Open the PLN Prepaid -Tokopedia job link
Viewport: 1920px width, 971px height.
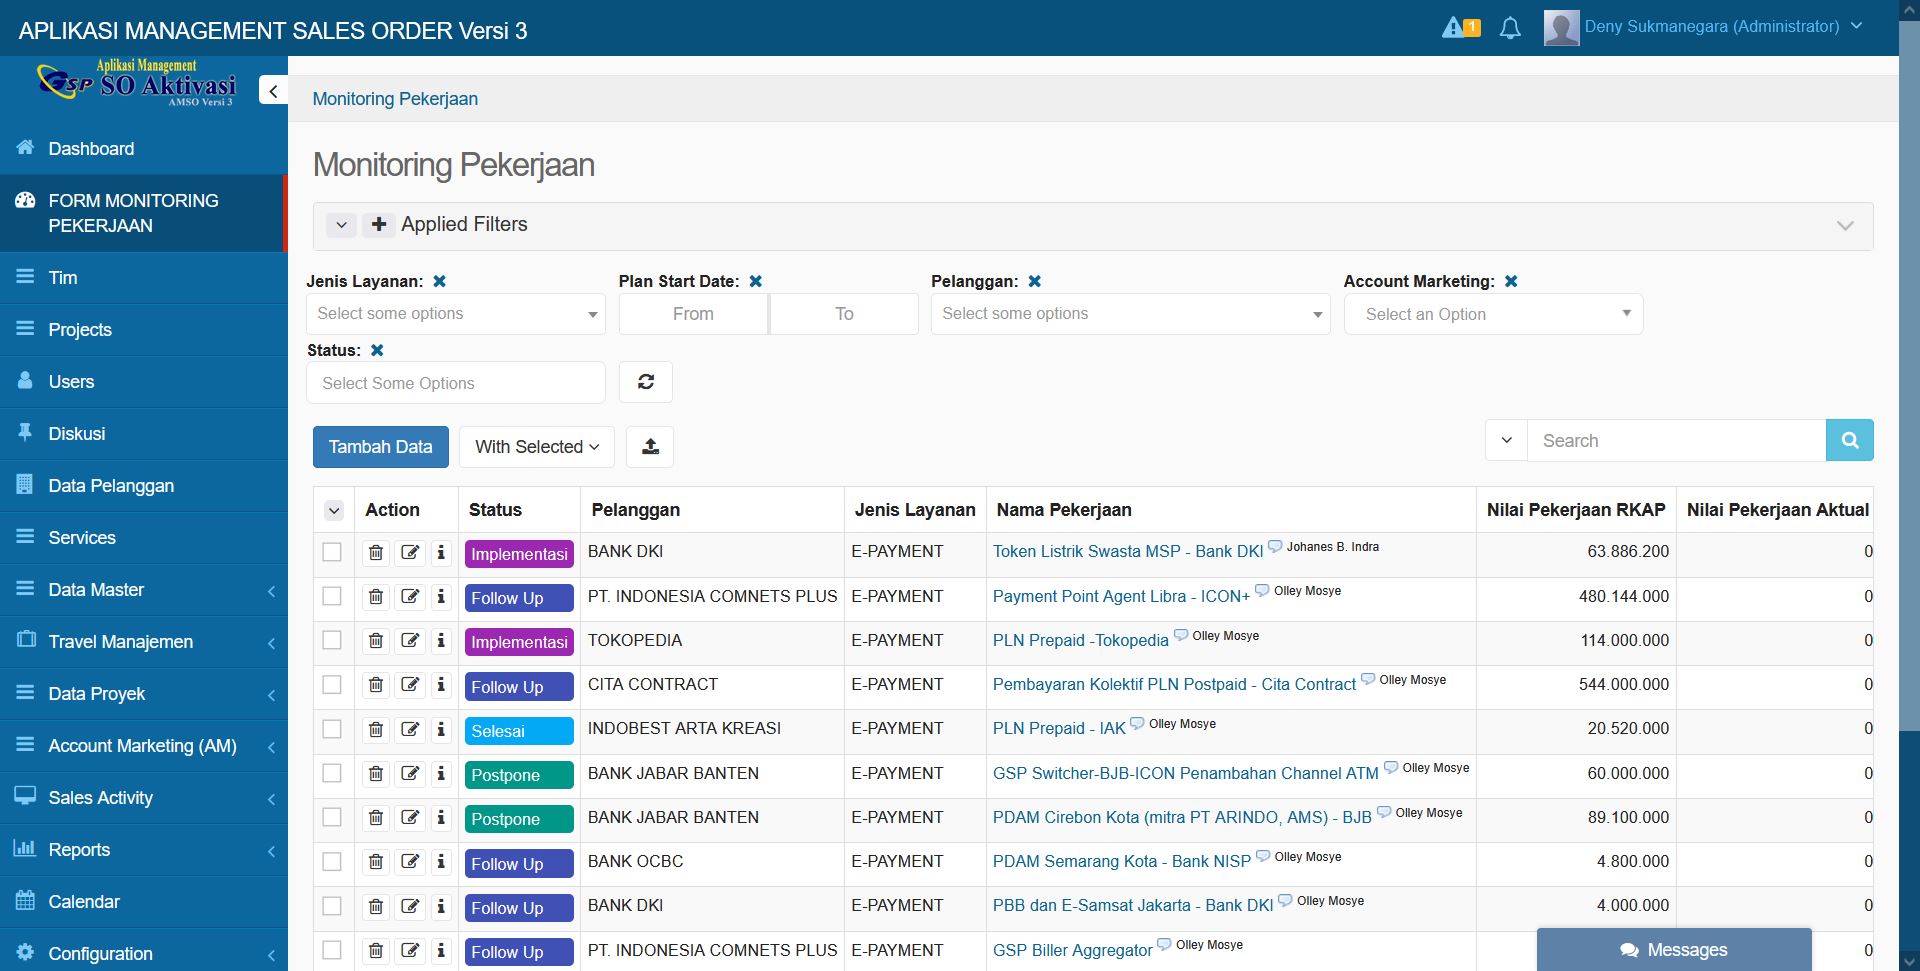(1080, 641)
